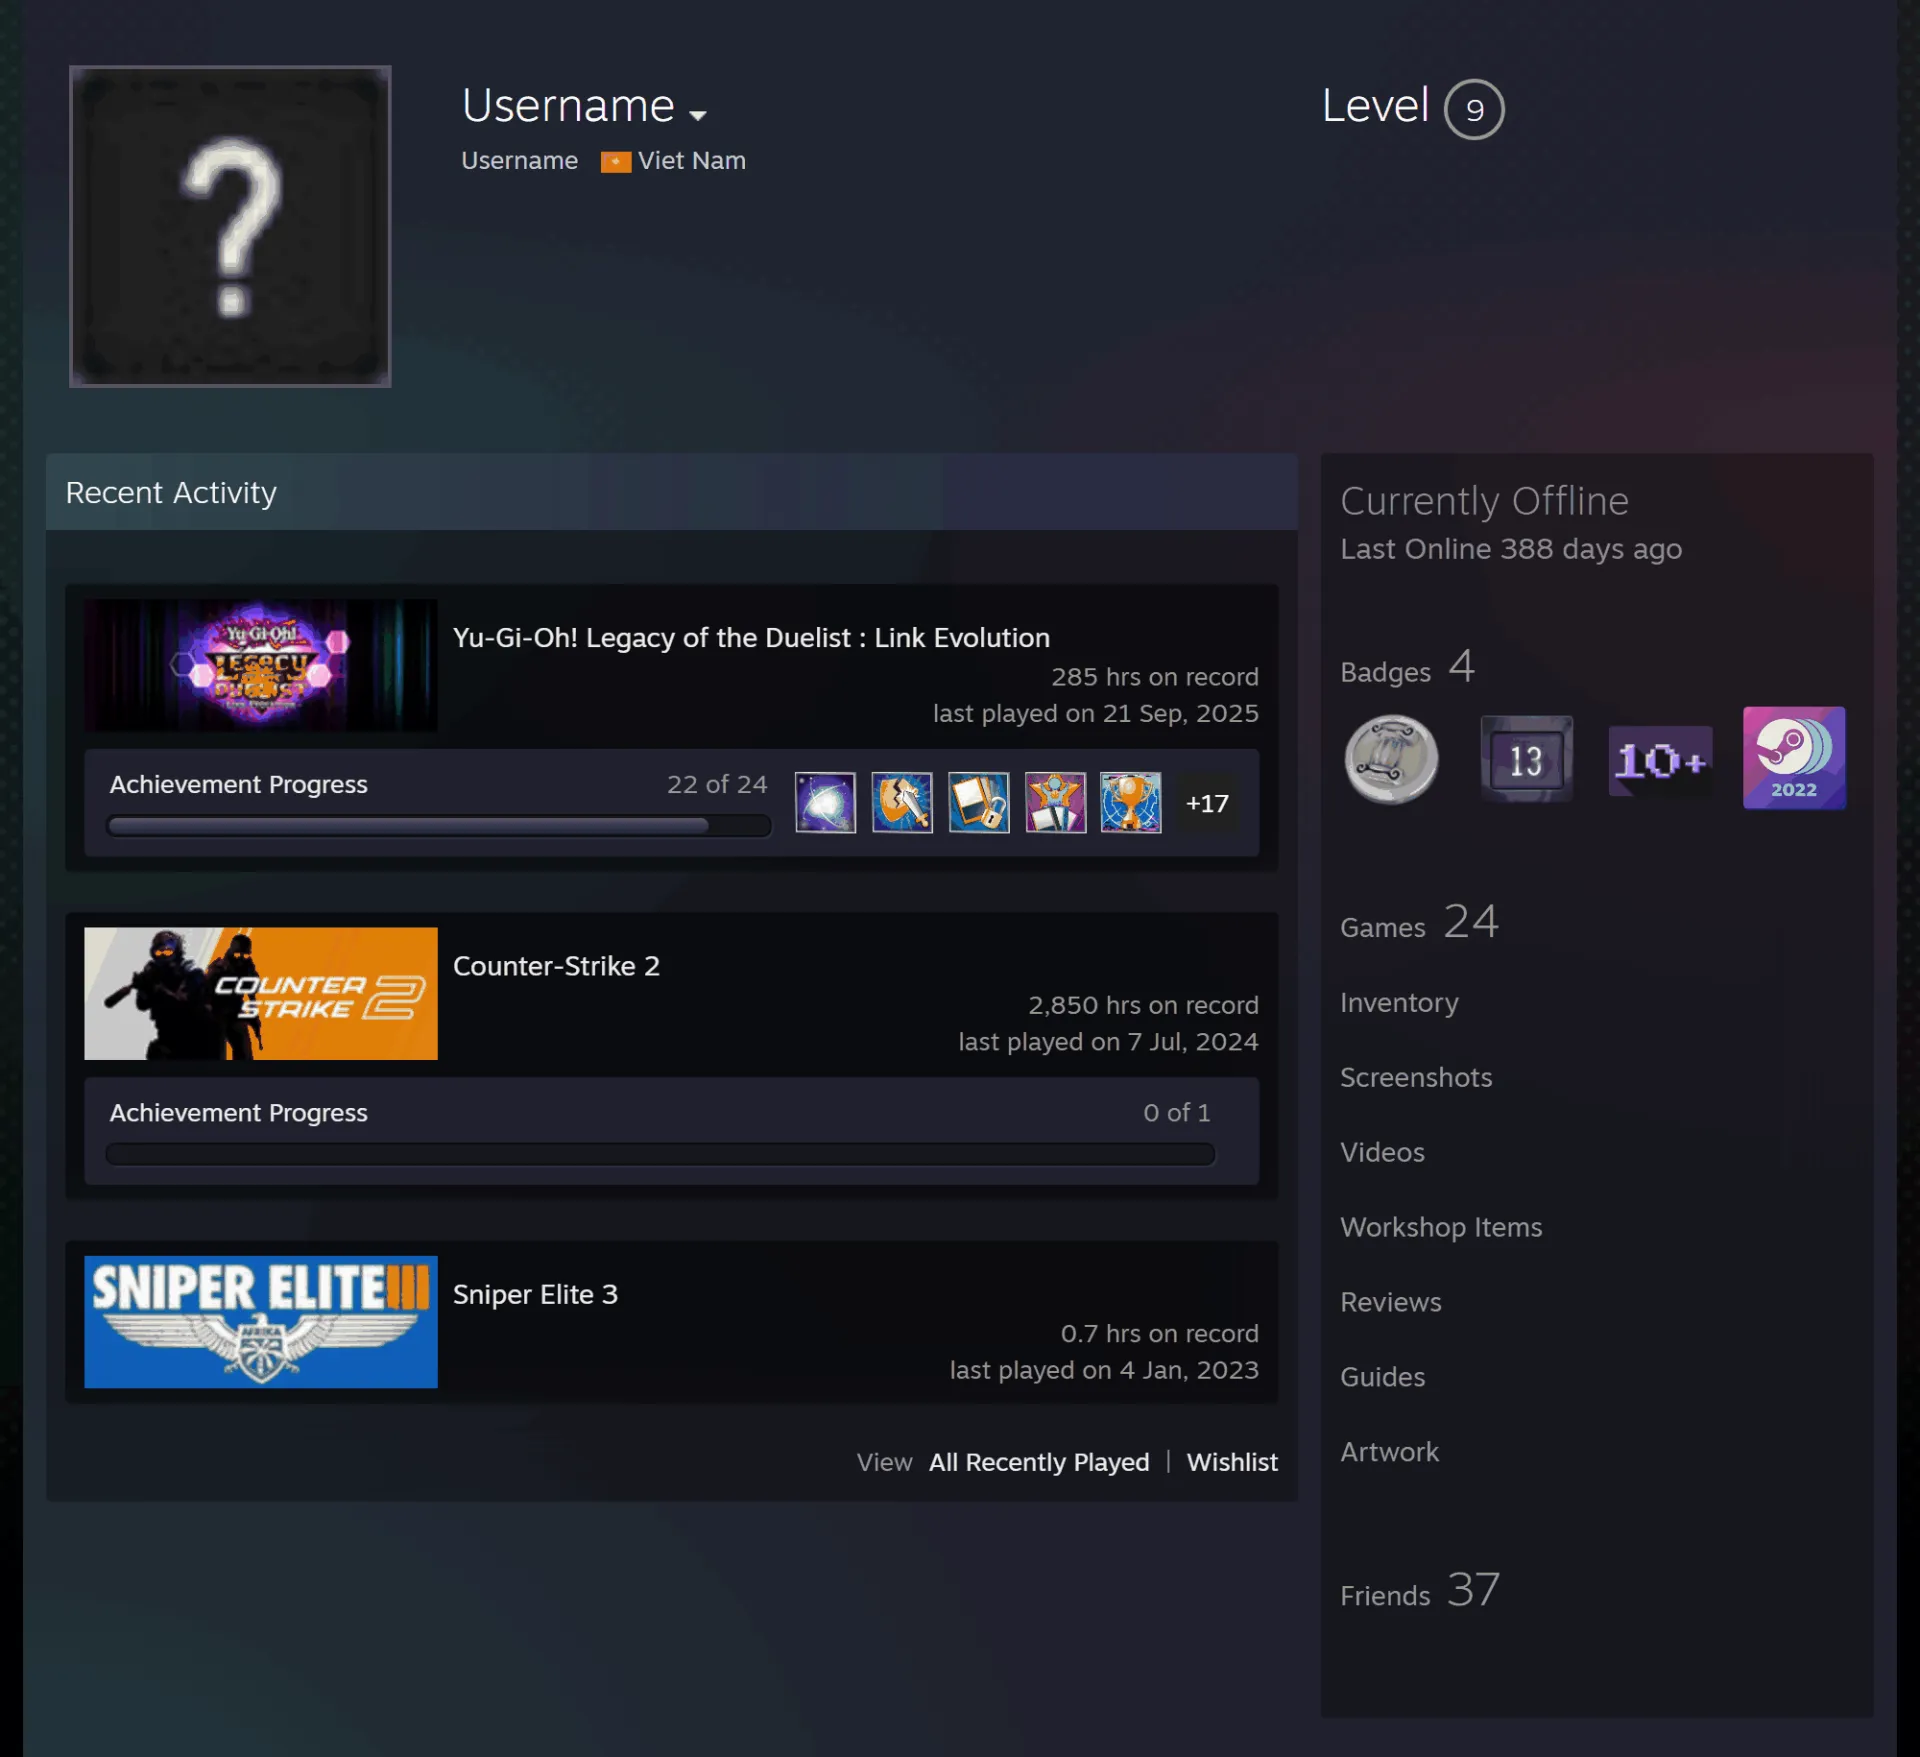Viewport: 1920px width, 1757px height.
Task: Click the fifth Yu-Gi-Oh! achievement trophy icon
Action: pyautogui.click(x=1131, y=802)
